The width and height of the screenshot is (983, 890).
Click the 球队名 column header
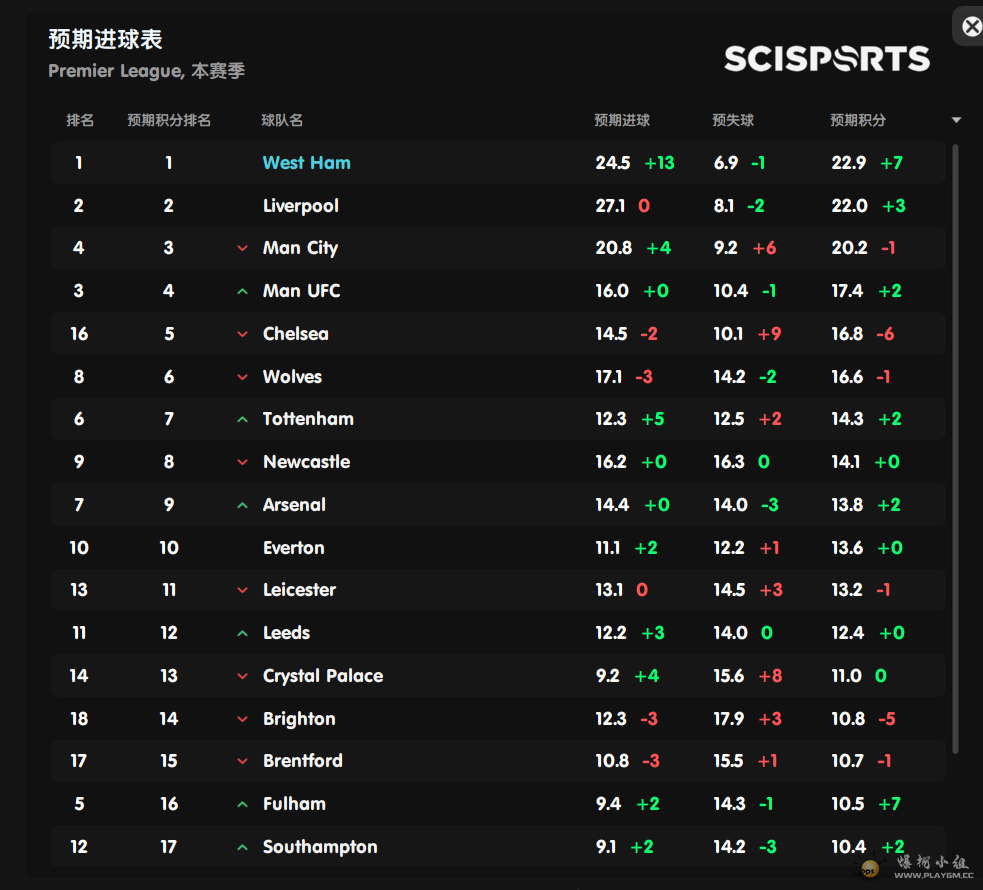pyautogui.click(x=282, y=120)
